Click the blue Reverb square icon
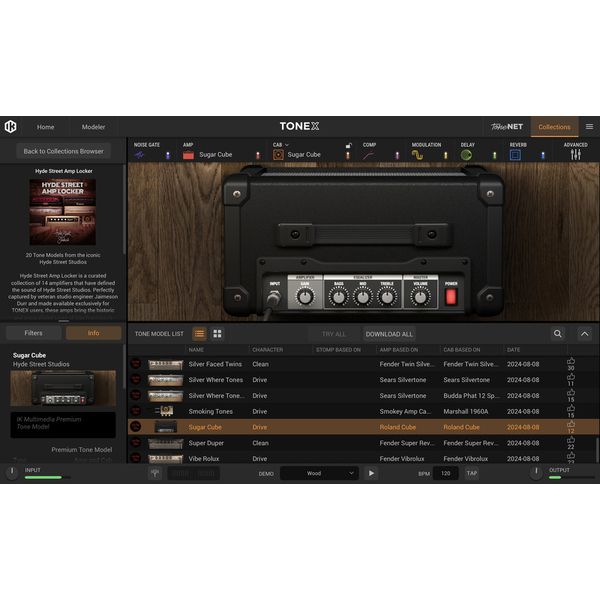Image resolution: width=600 pixels, height=600 pixels. [515, 155]
